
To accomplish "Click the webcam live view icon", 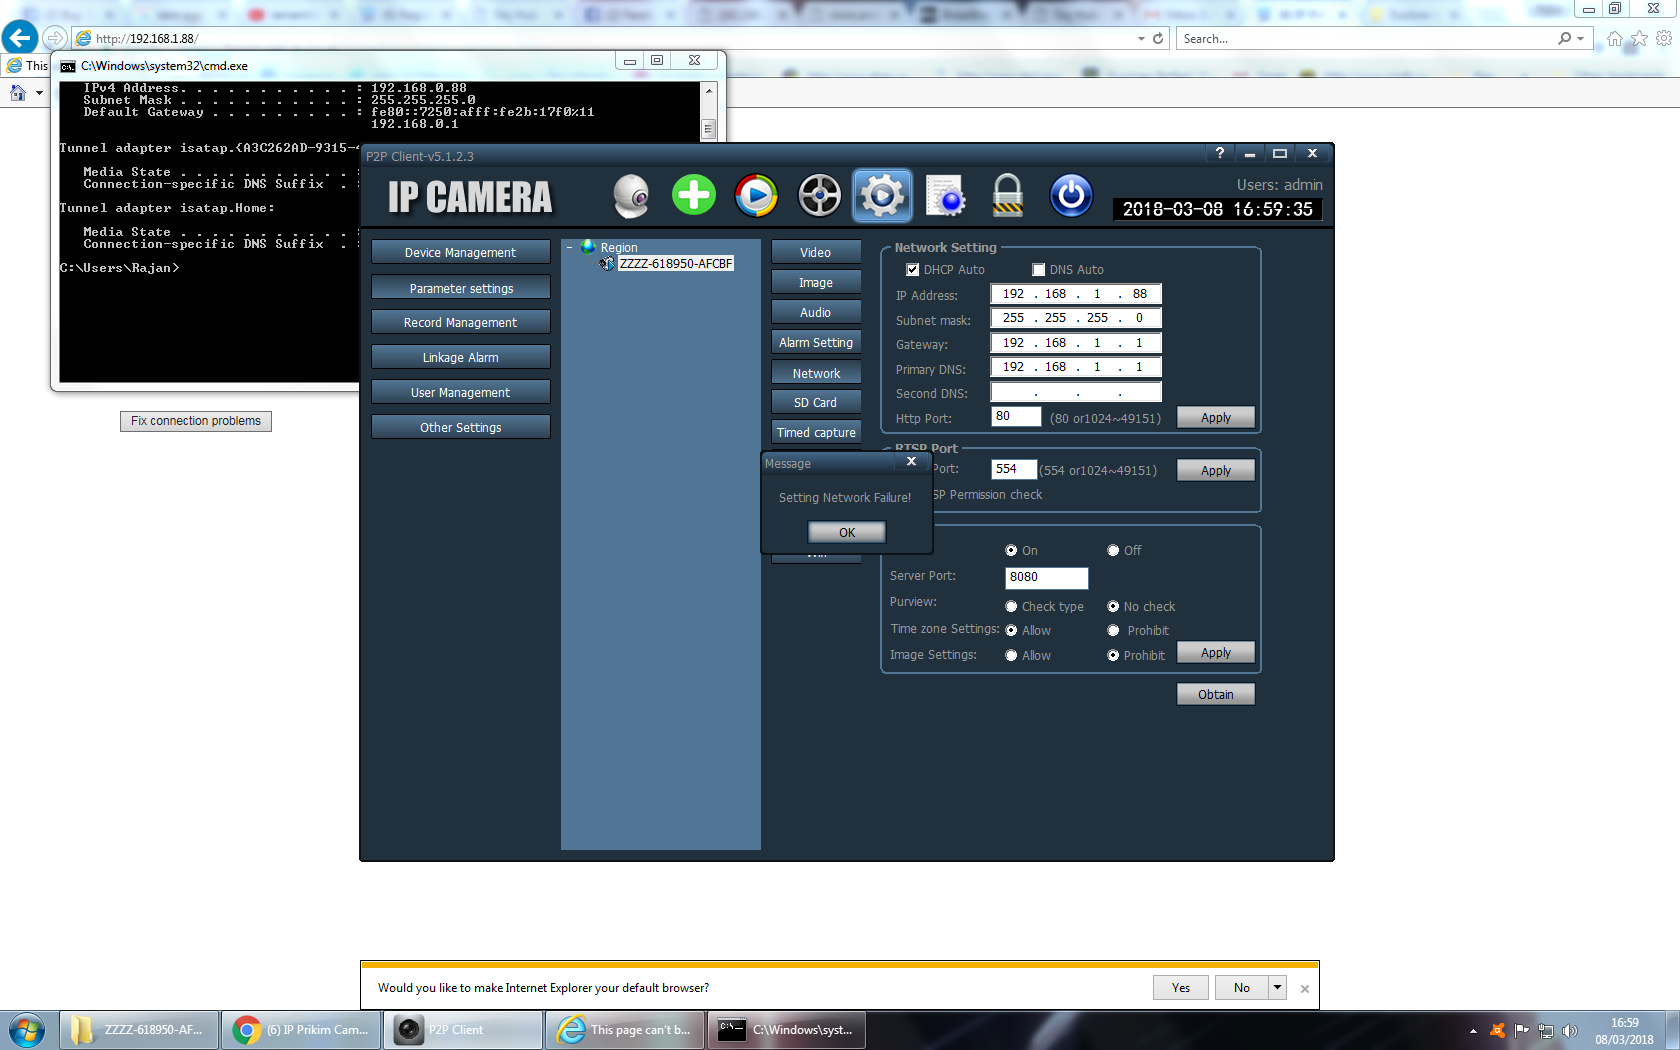I will [x=631, y=196].
